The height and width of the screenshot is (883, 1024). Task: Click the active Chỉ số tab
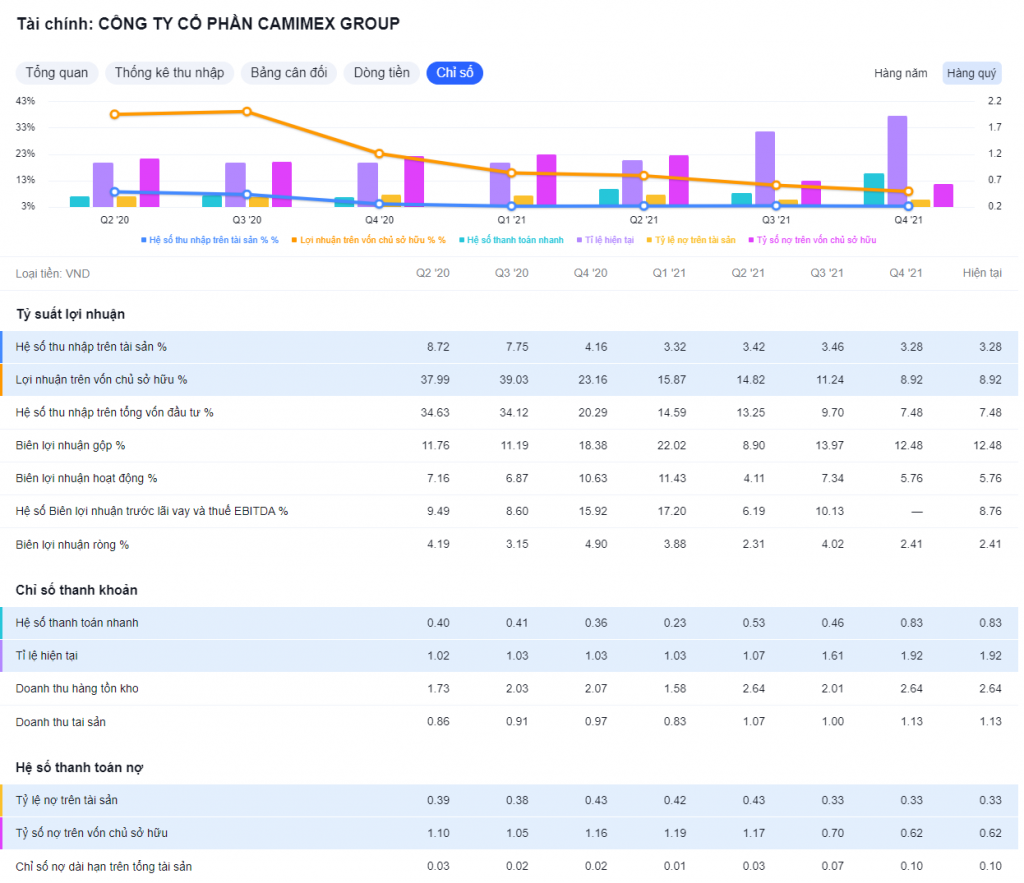pyautogui.click(x=455, y=72)
